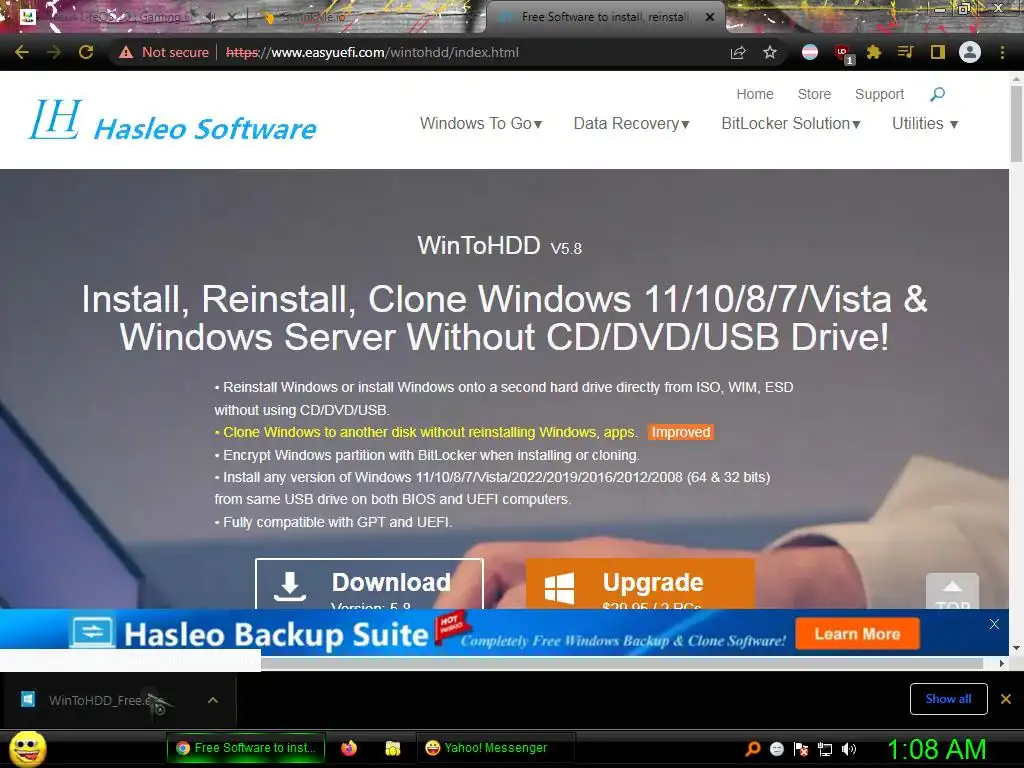The image size is (1024, 768).
Task: Go back using the browser back arrow
Action: coord(22,52)
